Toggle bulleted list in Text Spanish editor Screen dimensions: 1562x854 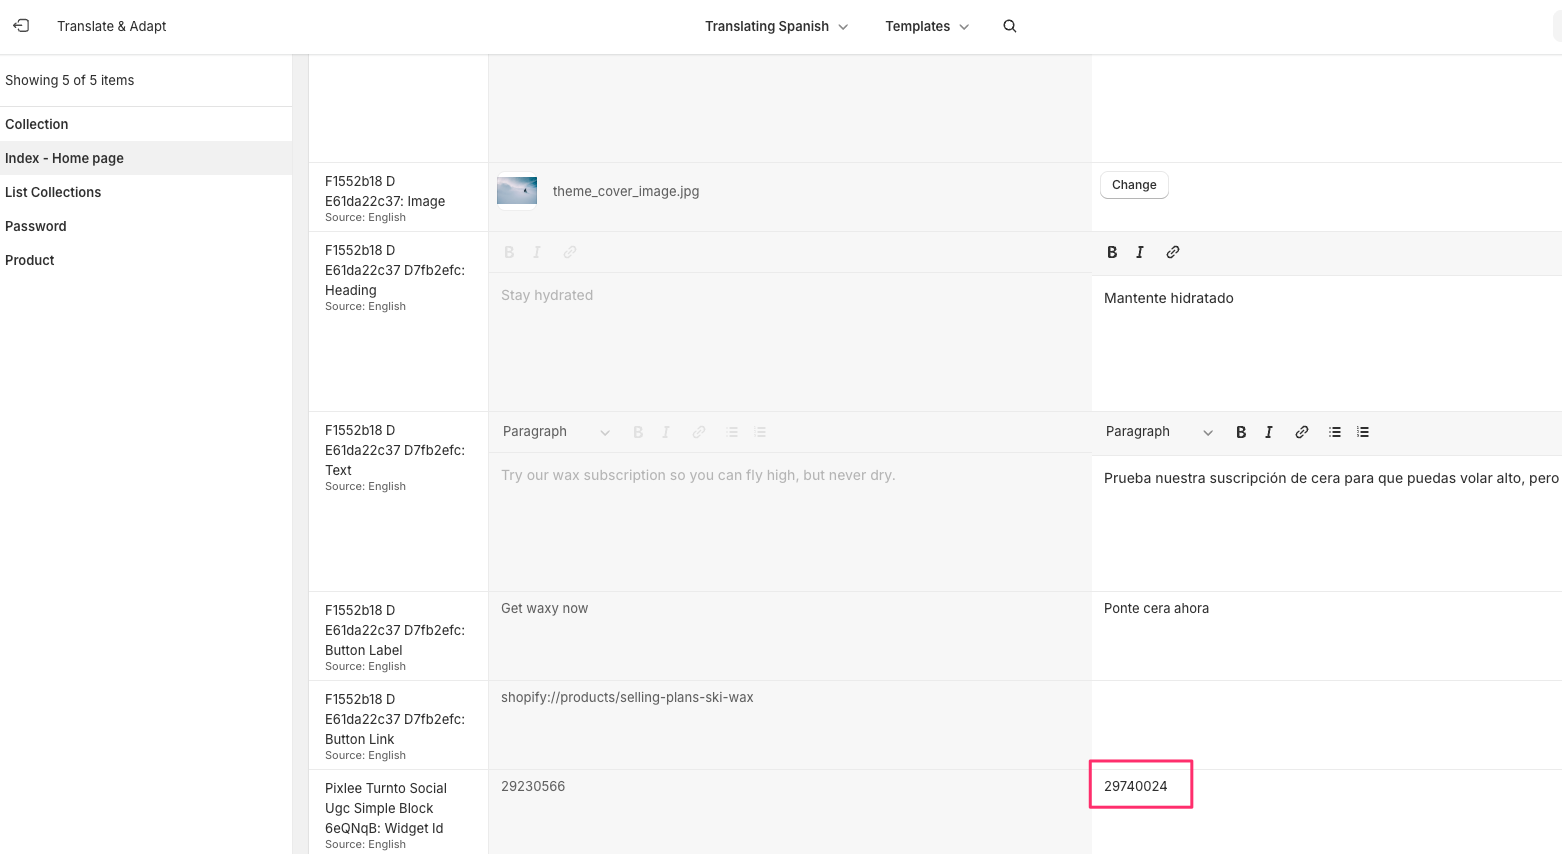point(1335,432)
